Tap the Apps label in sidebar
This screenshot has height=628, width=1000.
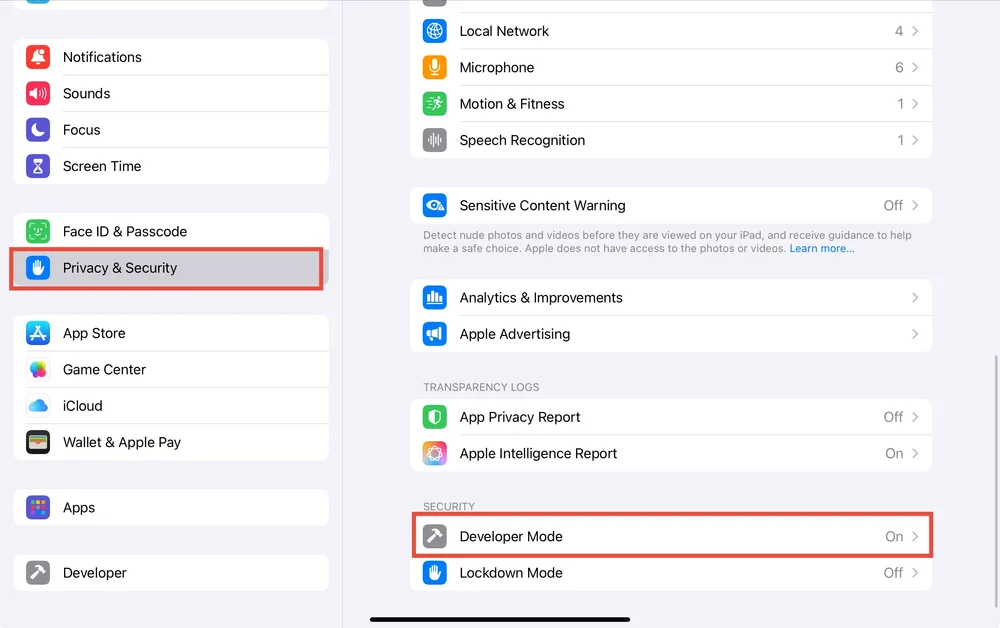79,508
